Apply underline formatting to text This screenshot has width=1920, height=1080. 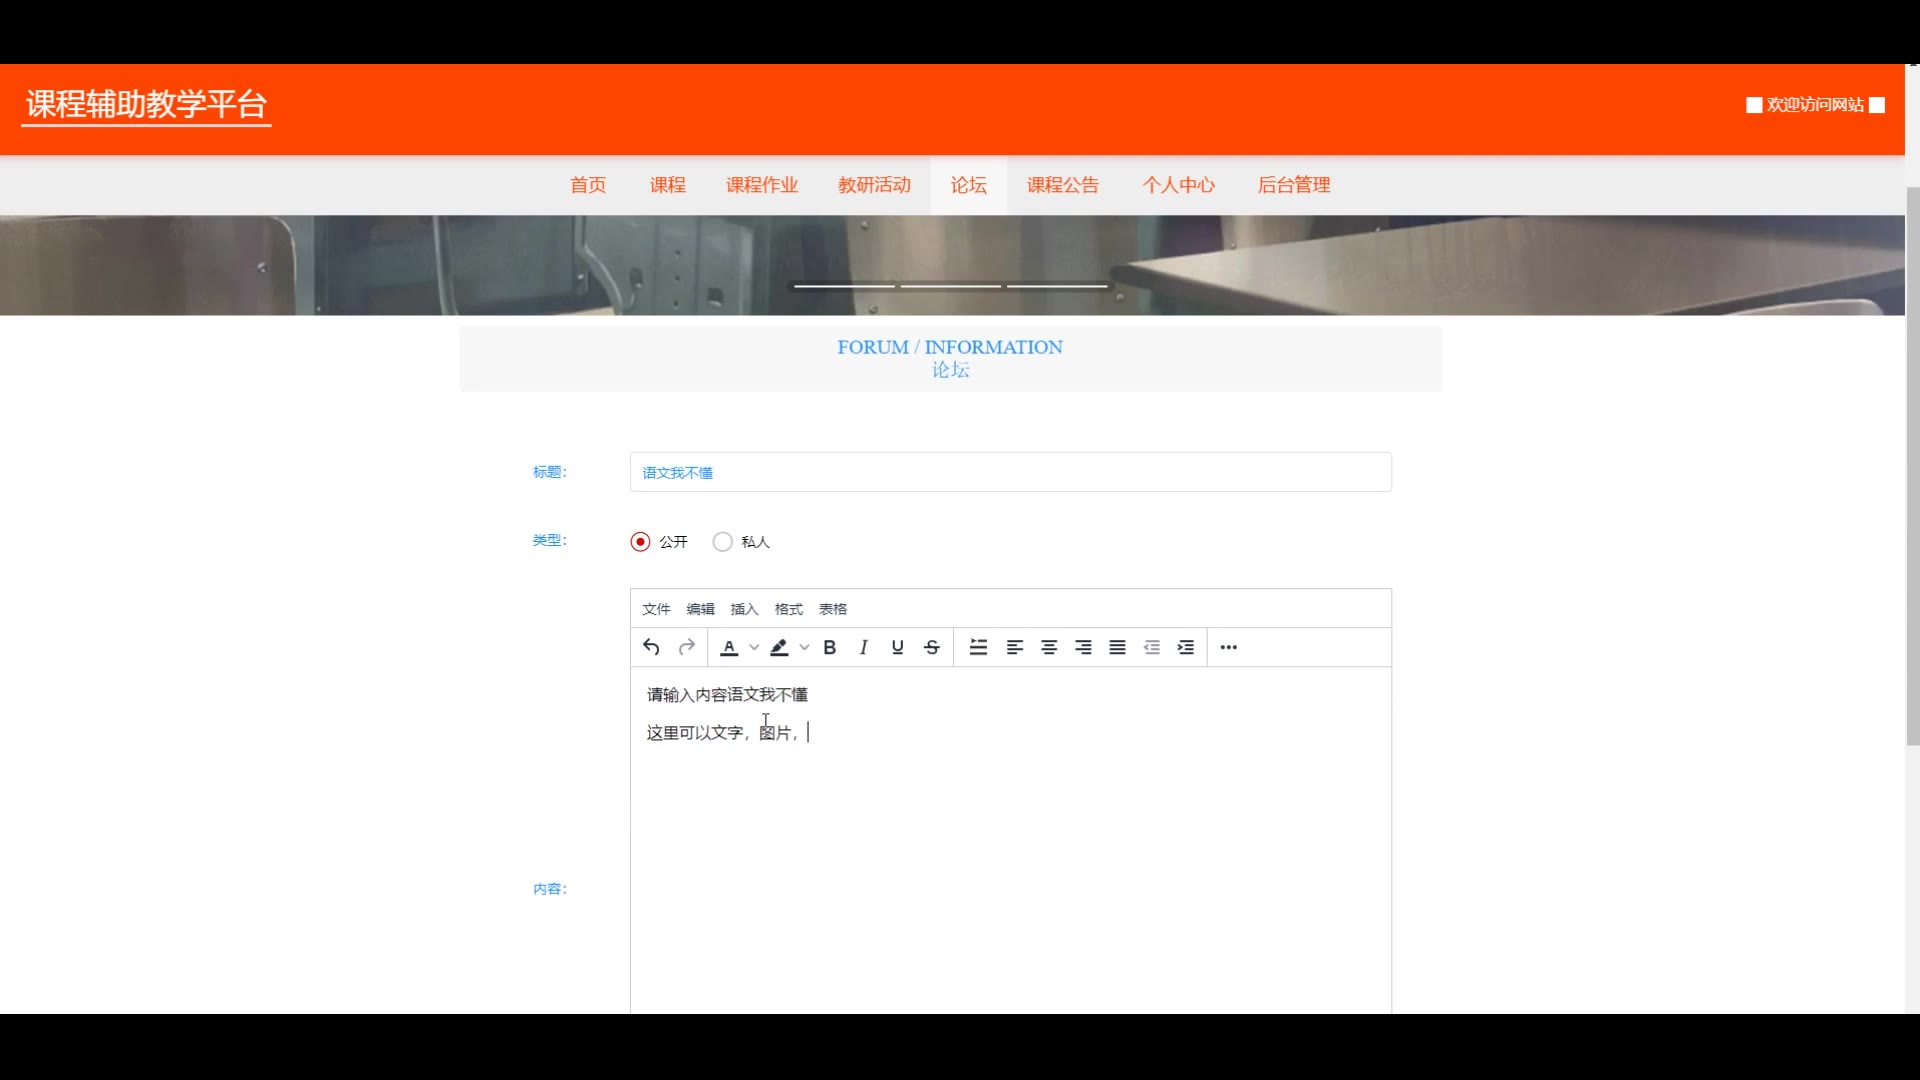[897, 647]
